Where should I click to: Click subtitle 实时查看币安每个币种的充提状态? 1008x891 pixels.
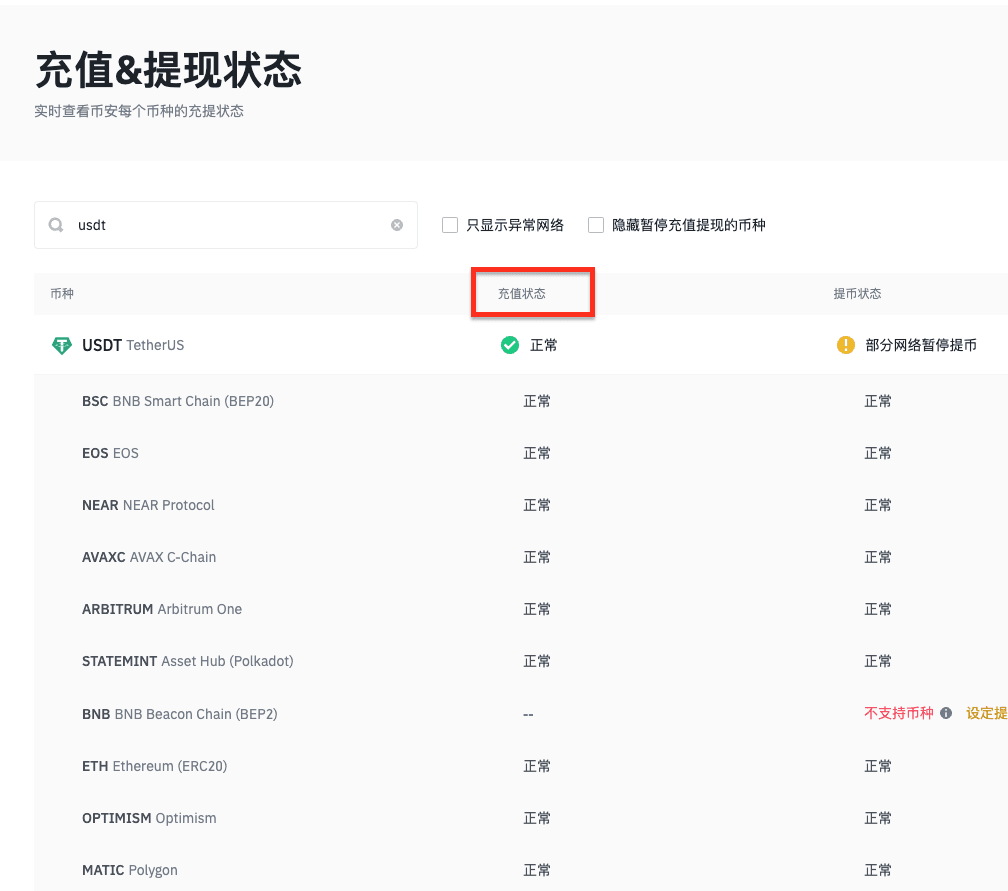pyautogui.click(x=139, y=111)
